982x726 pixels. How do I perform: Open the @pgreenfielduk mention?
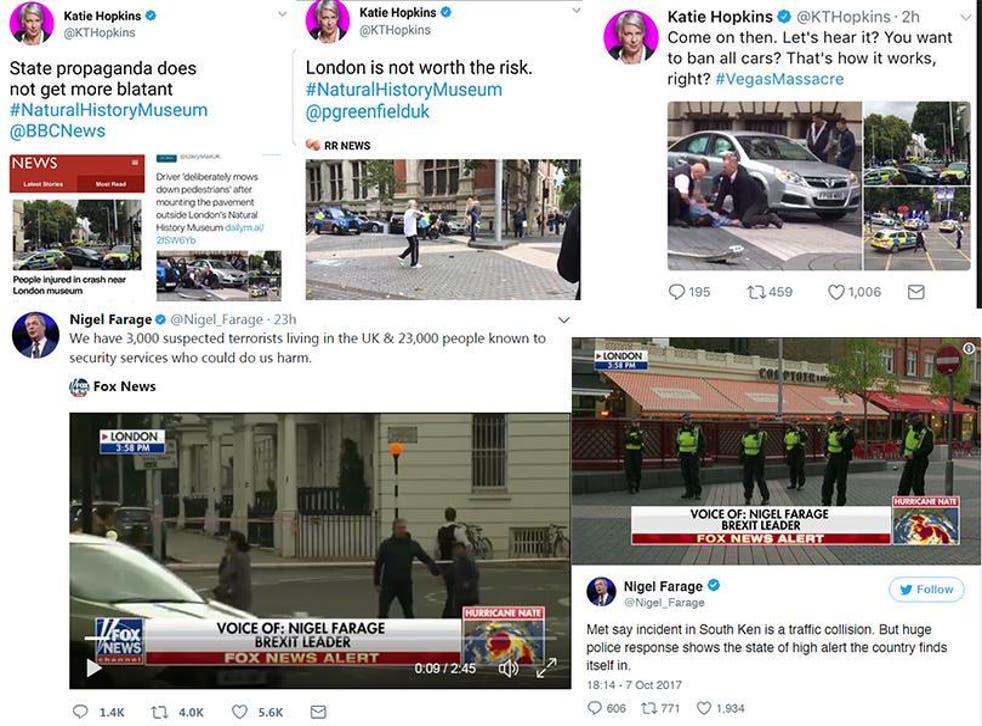[x=368, y=111]
